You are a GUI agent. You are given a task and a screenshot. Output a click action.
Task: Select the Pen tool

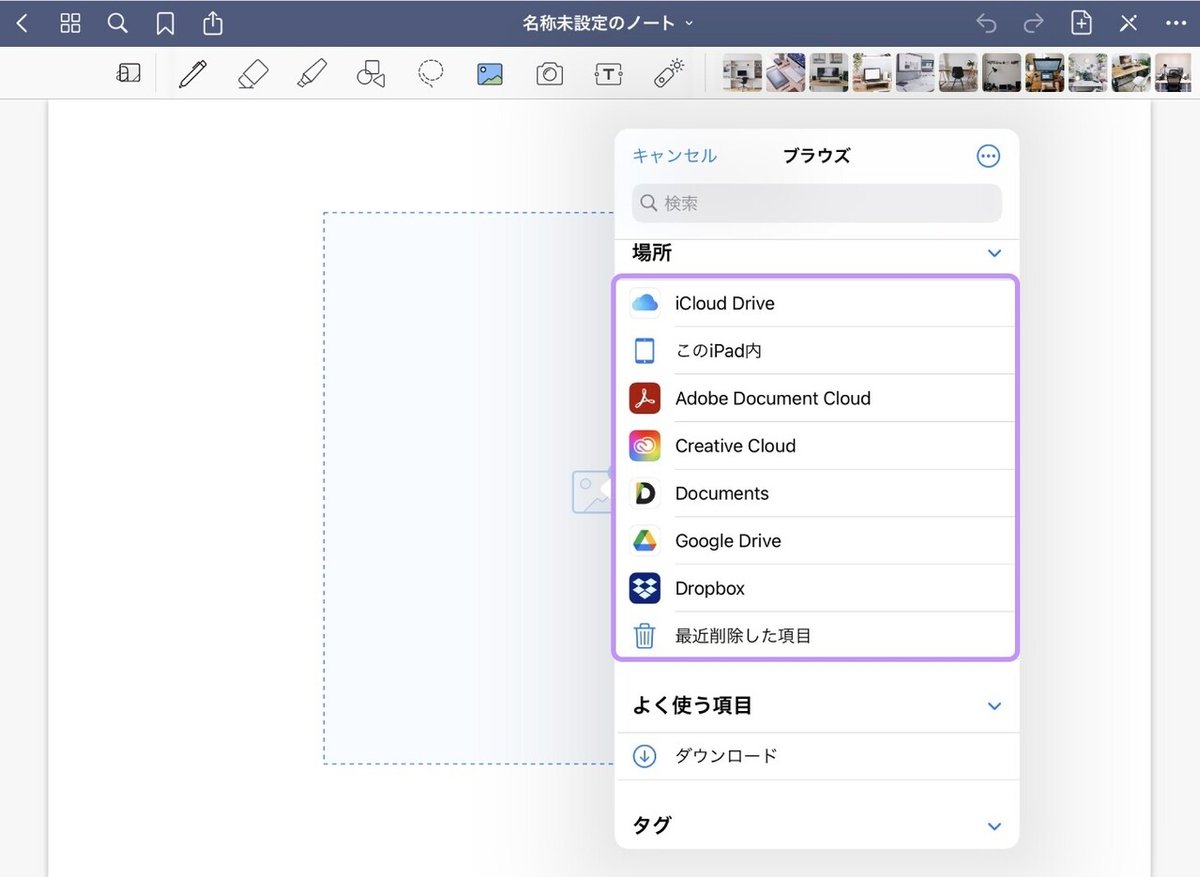pos(192,72)
